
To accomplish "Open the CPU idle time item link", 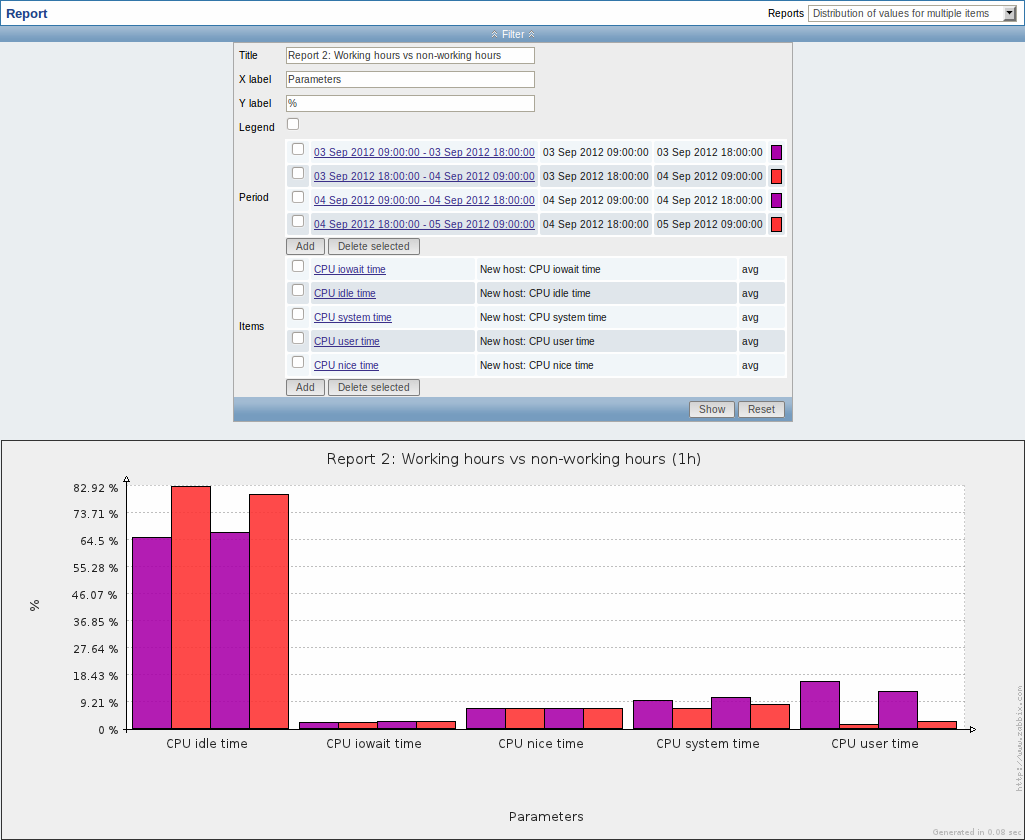I will (344, 294).
